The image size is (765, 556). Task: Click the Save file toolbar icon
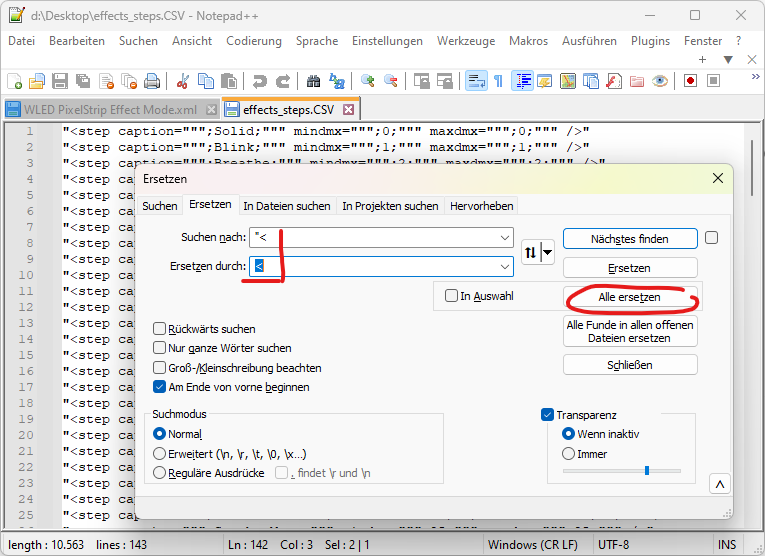60,81
